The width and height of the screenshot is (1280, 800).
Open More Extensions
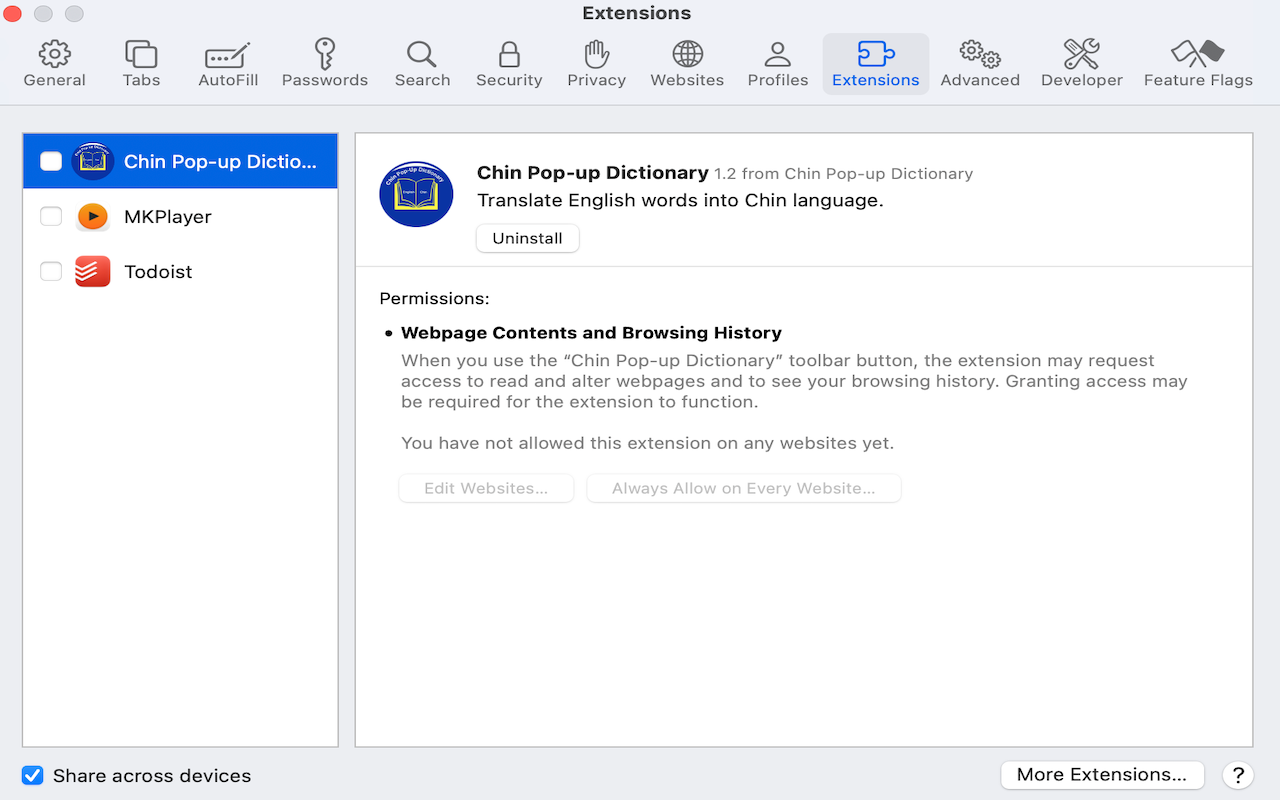[1102, 774]
